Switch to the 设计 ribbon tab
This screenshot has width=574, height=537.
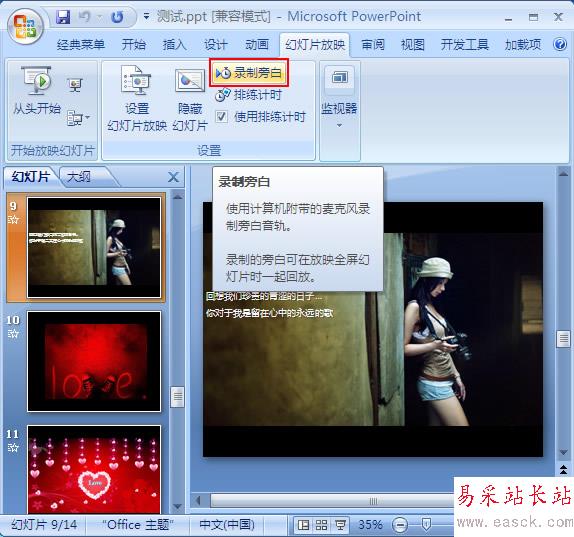(x=216, y=45)
